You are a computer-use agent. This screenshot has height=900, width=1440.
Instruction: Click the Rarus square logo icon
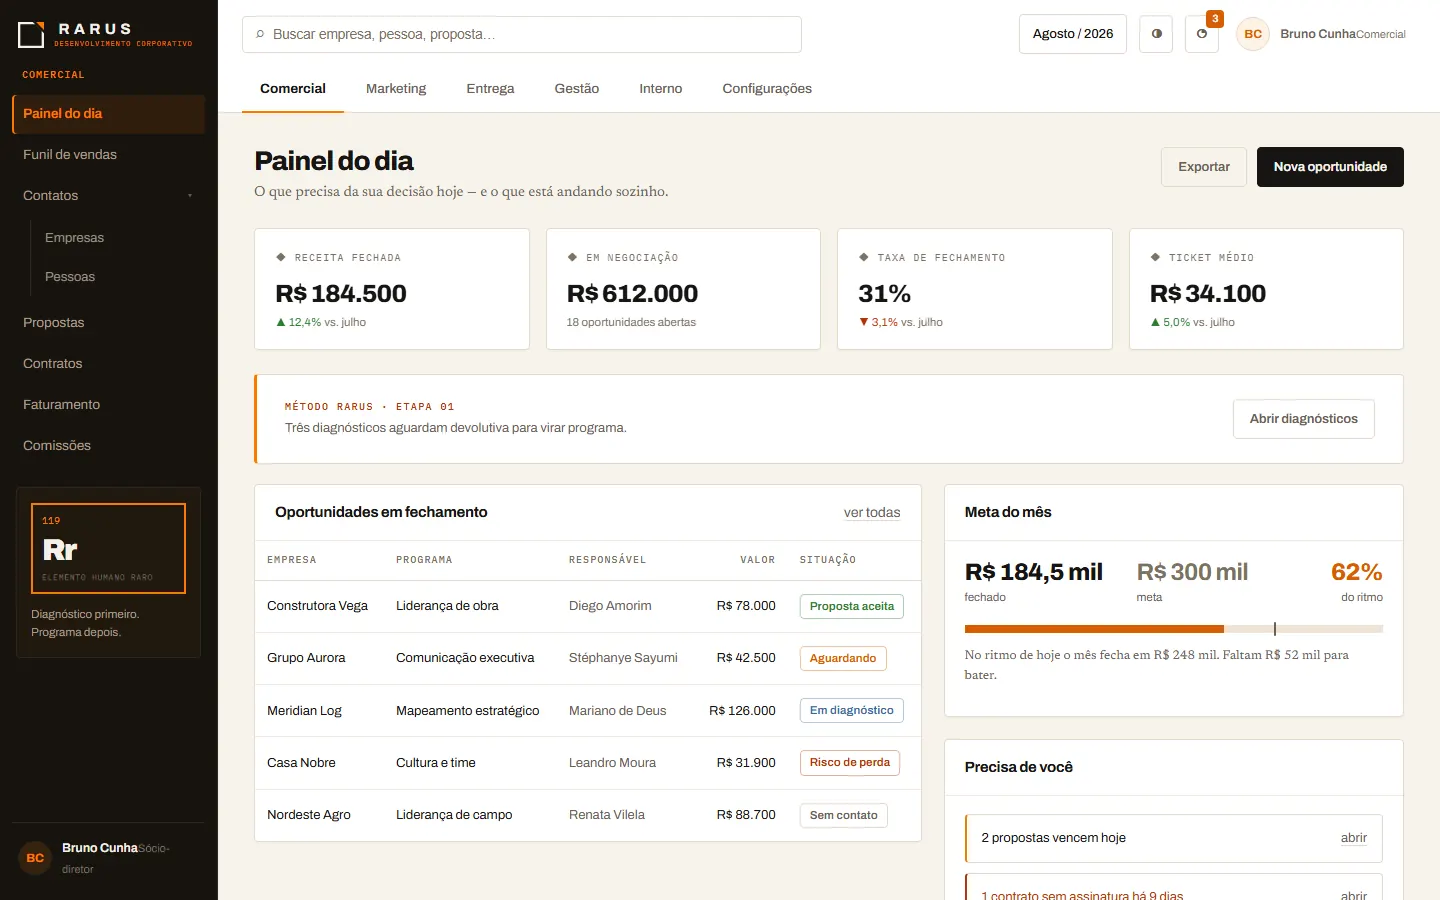coord(31,35)
